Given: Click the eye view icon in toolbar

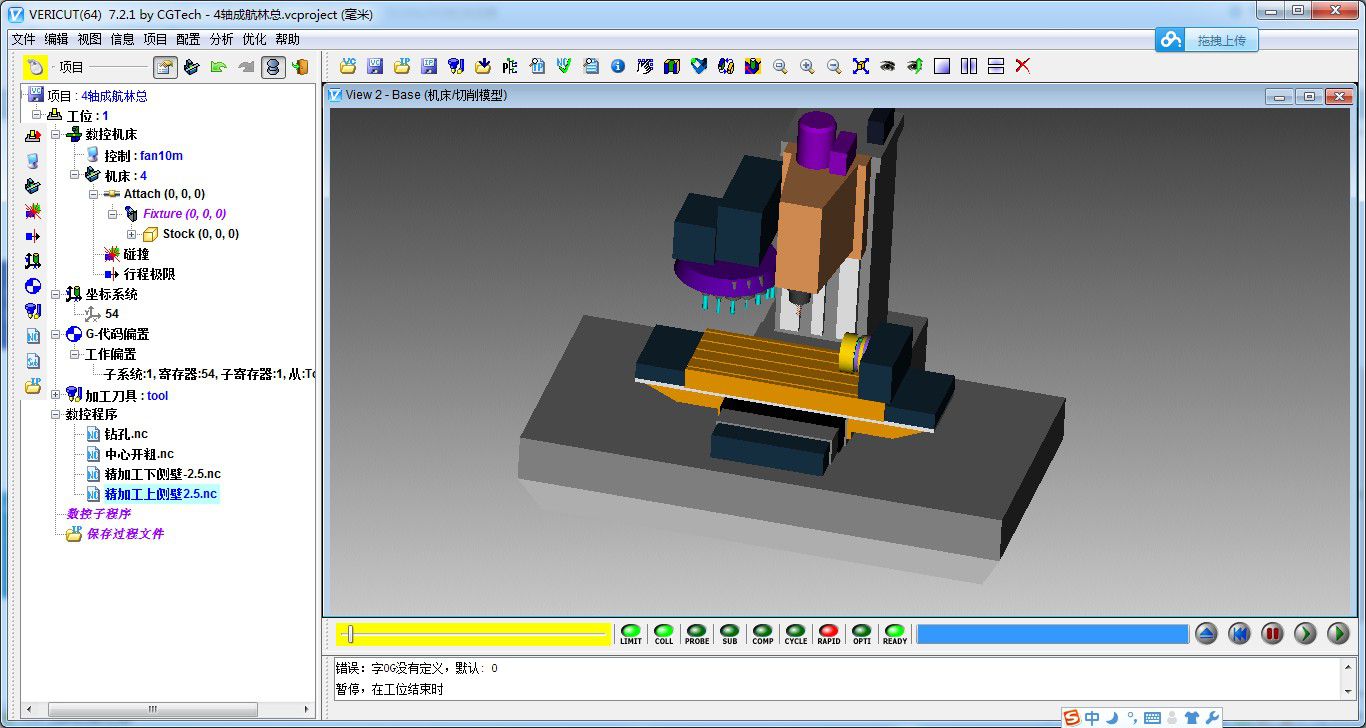Looking at the screenshot, I should (888, 66).
